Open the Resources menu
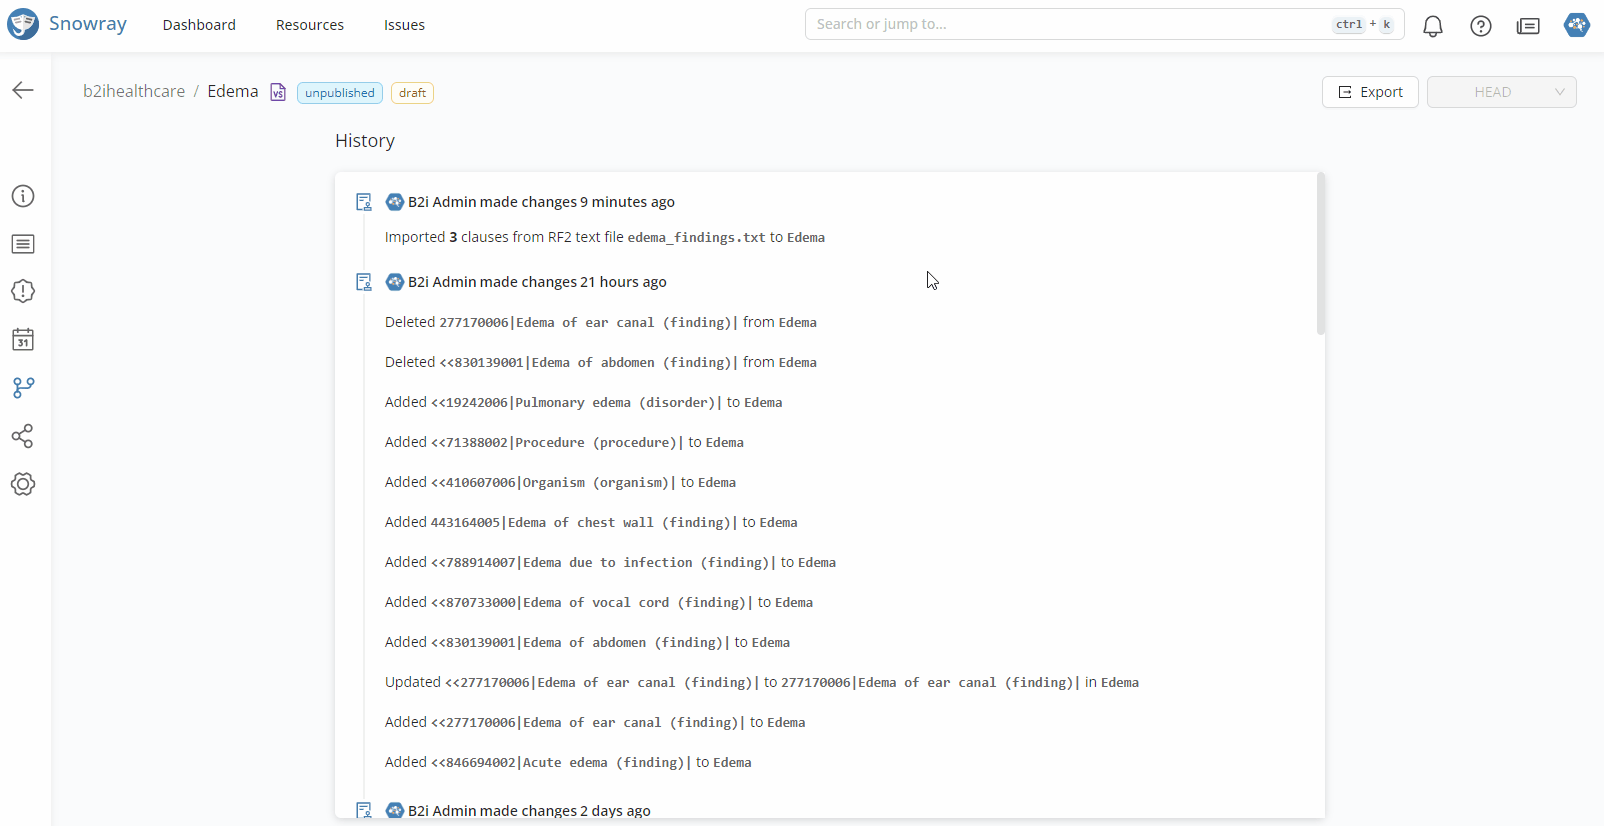 [x=310, y=25]
